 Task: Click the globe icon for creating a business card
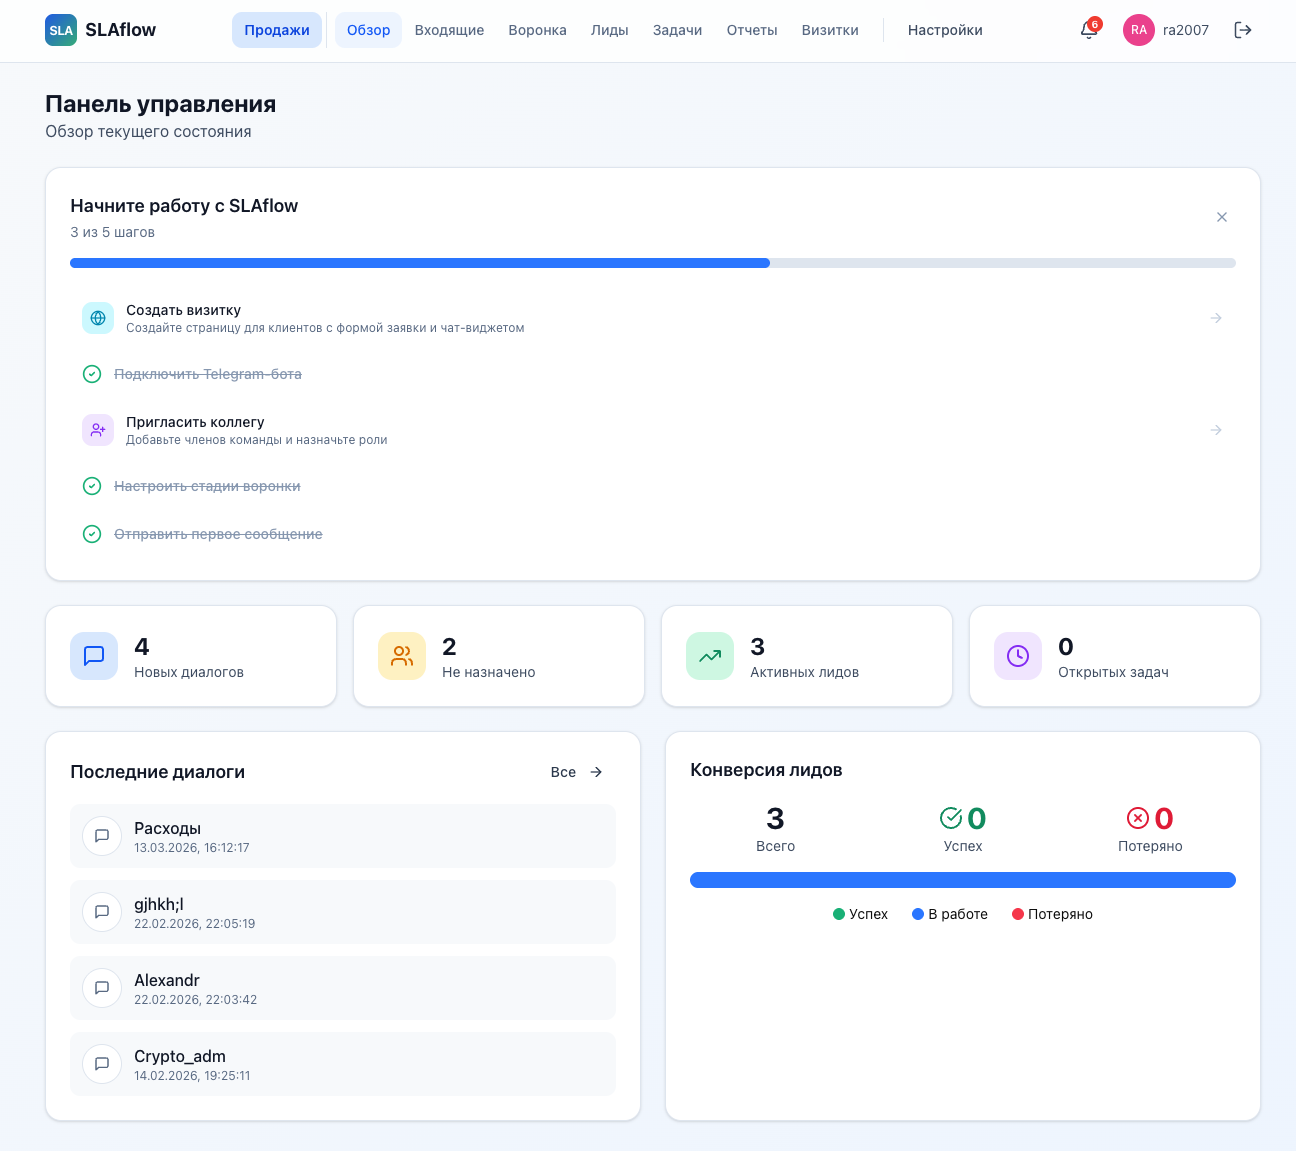click(x=98, y=318)
